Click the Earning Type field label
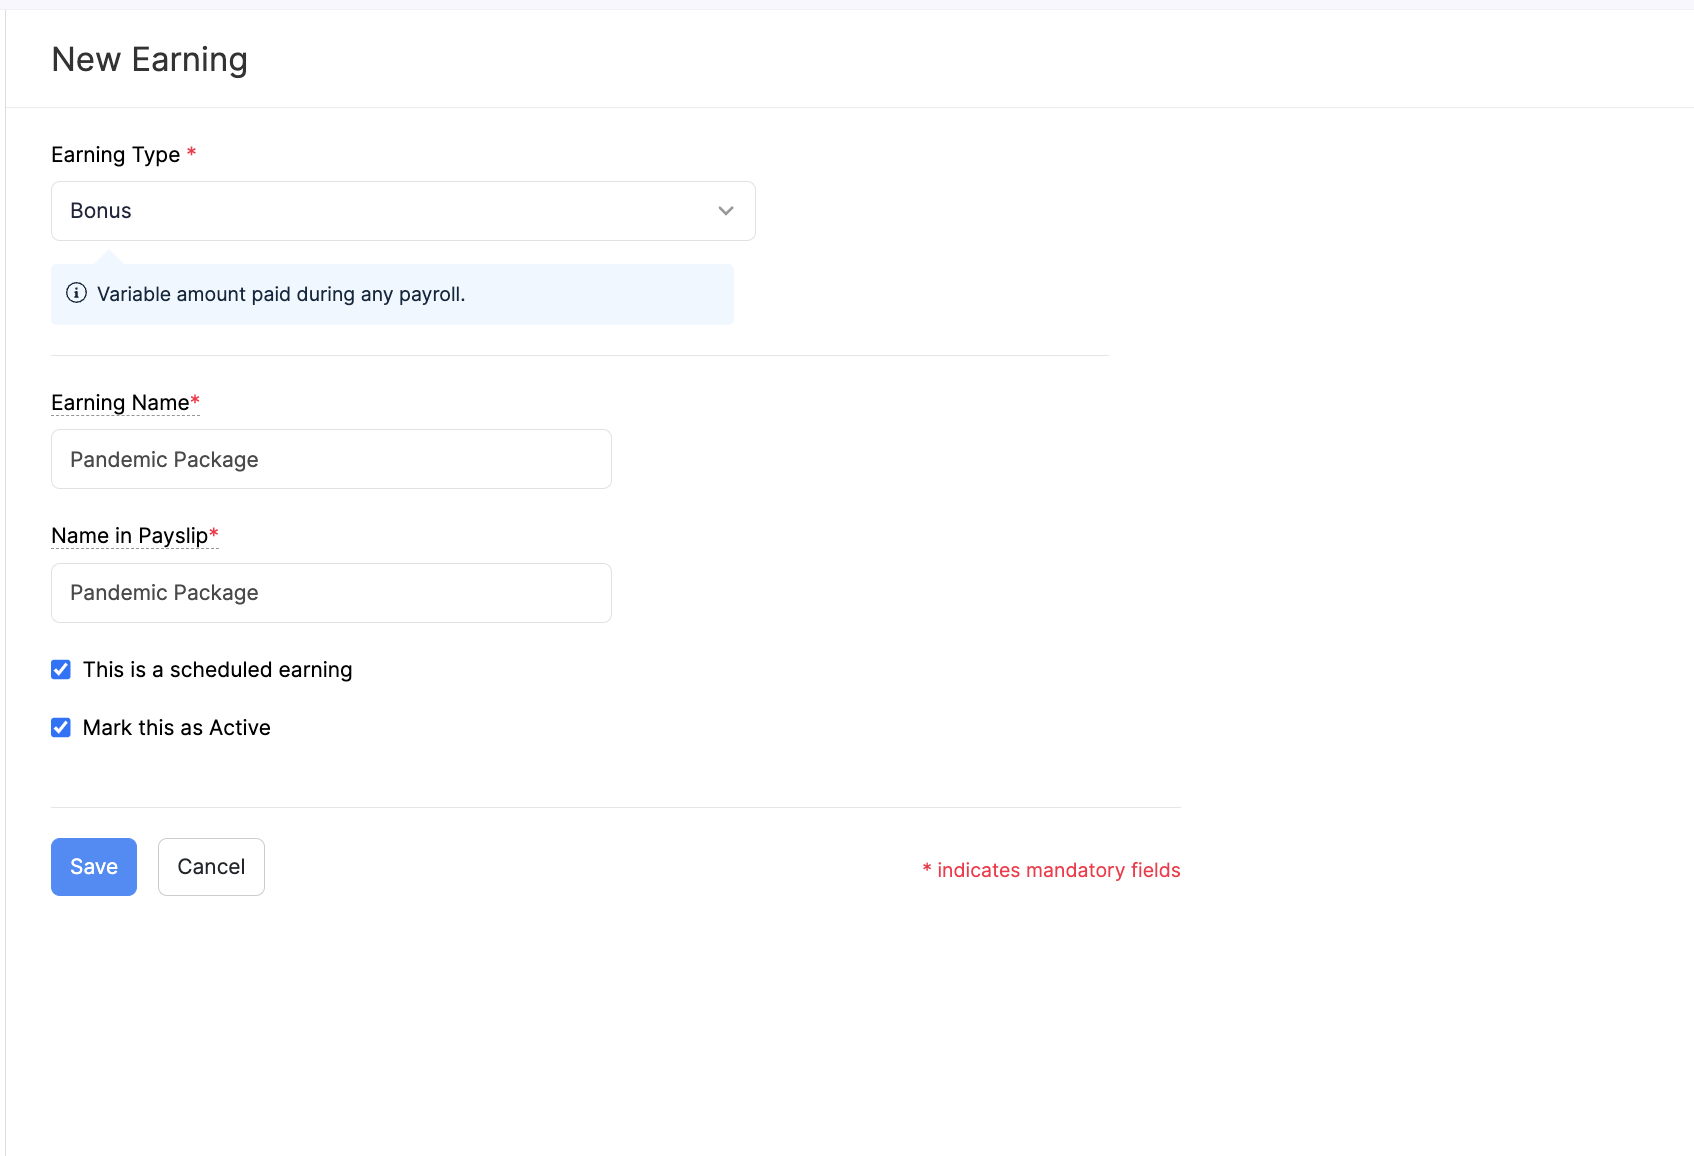Screen dimensions: 1694x1156 point(115,155)
